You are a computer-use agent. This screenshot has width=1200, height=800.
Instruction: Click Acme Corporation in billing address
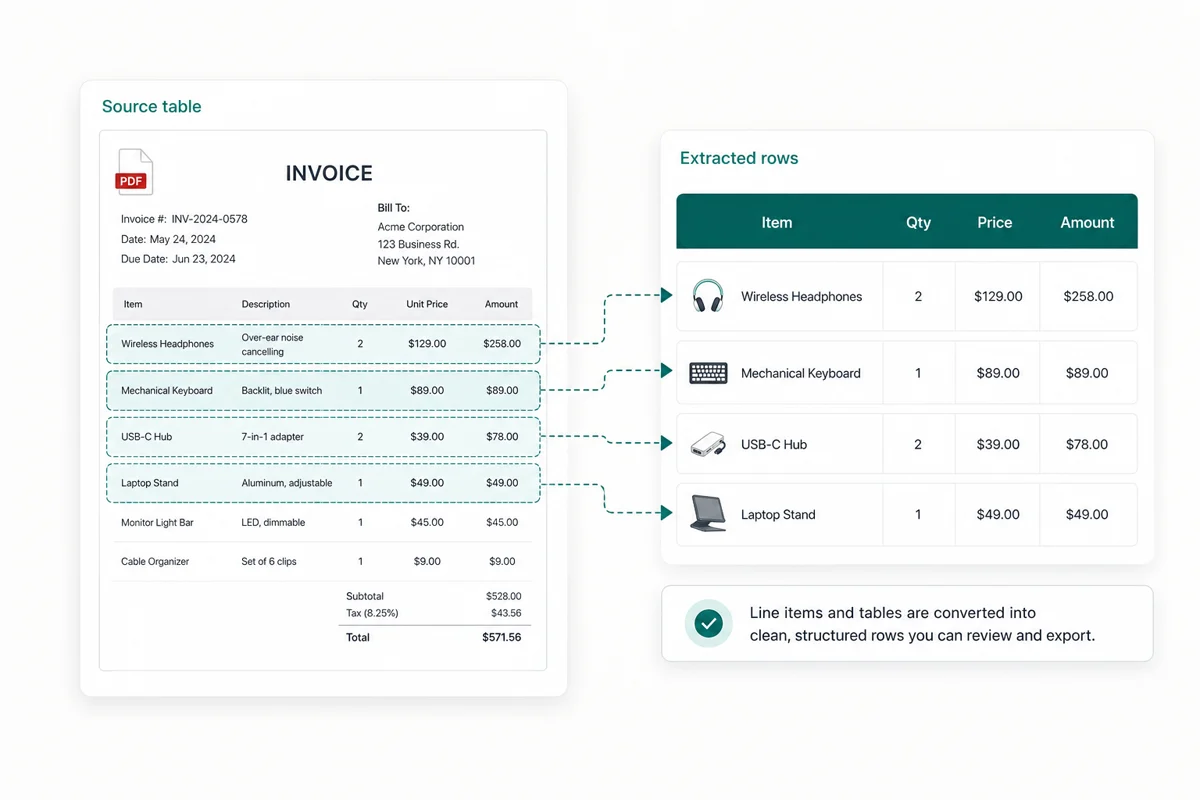[x=421, y=227]
